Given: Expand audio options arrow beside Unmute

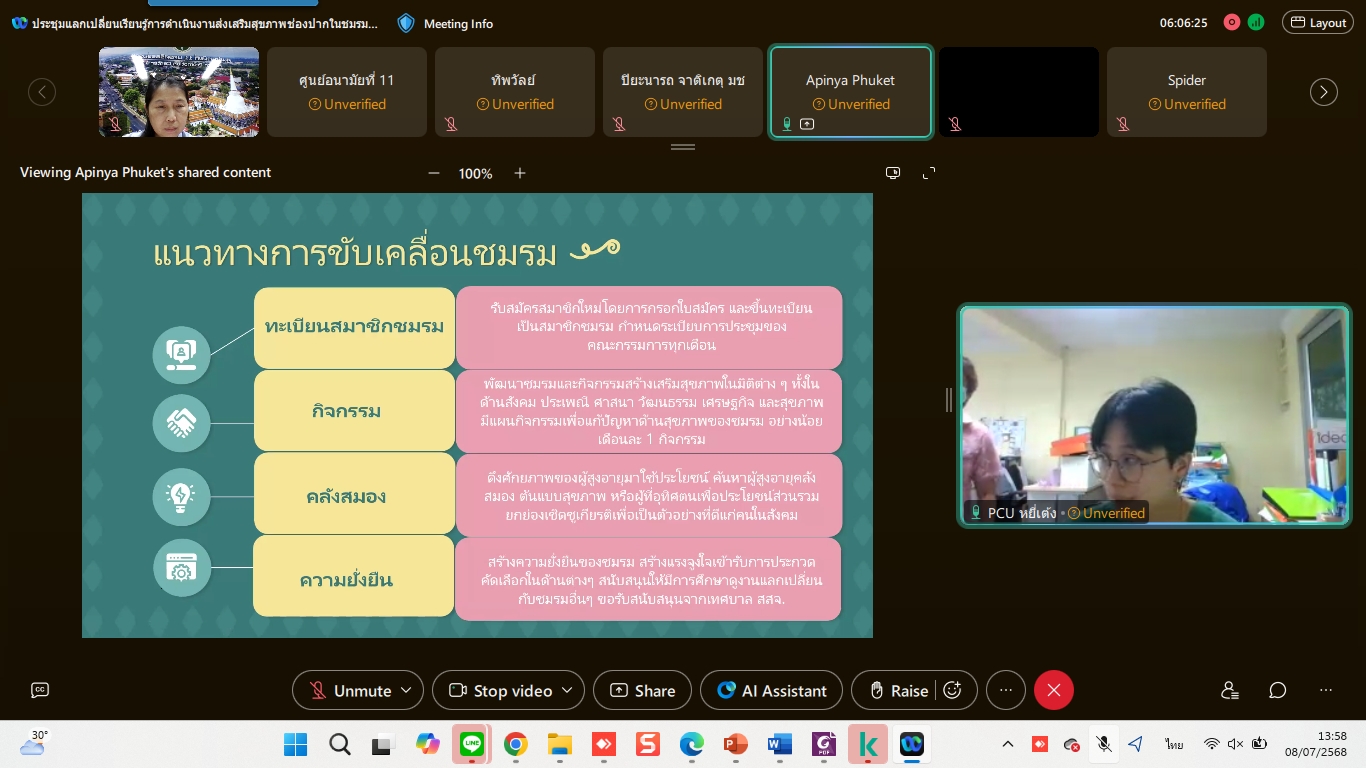Looking at the screenshot, I should point(406,690).
